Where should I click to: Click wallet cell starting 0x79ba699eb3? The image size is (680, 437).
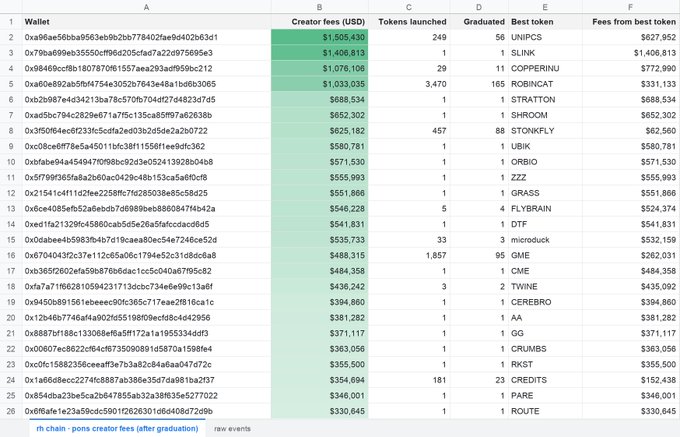point(147,53)
